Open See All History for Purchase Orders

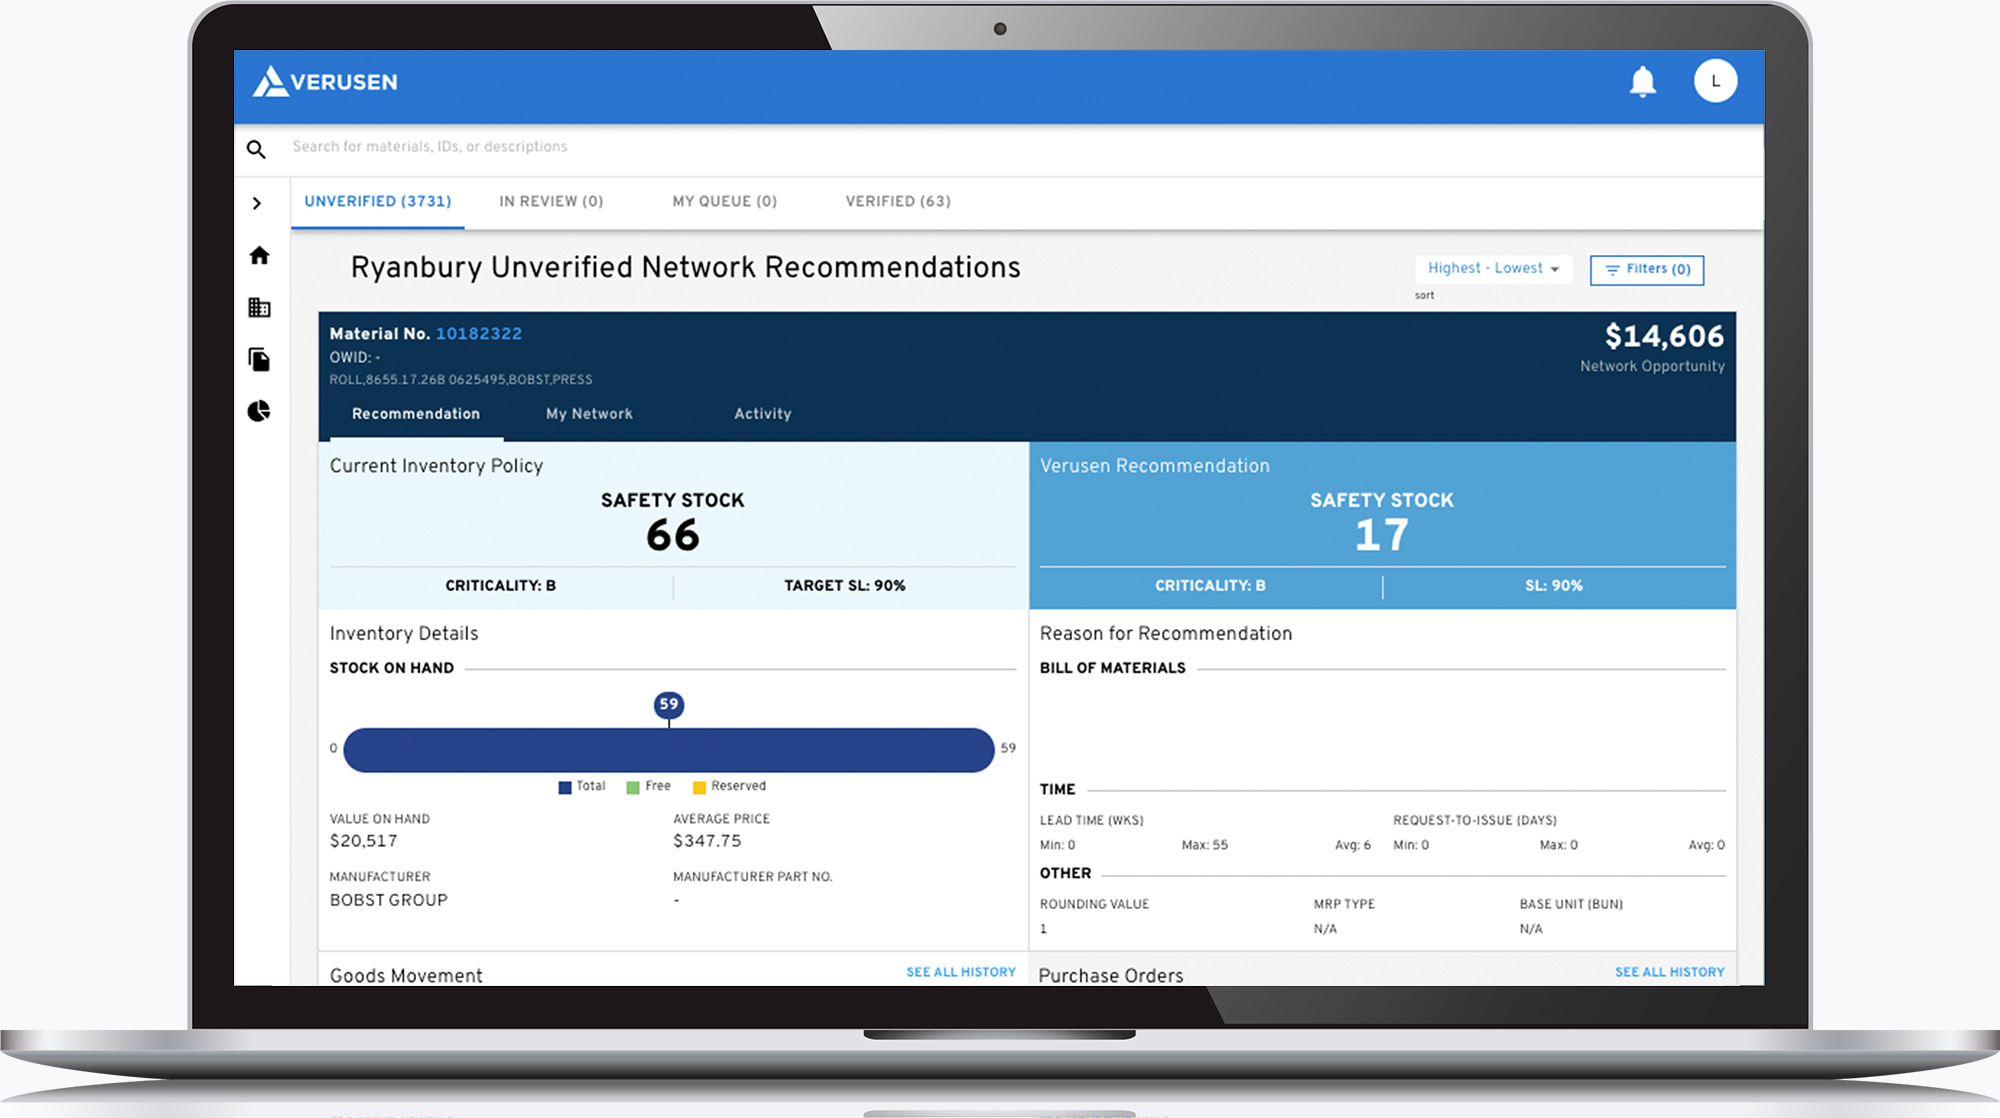pos(1669,972)
